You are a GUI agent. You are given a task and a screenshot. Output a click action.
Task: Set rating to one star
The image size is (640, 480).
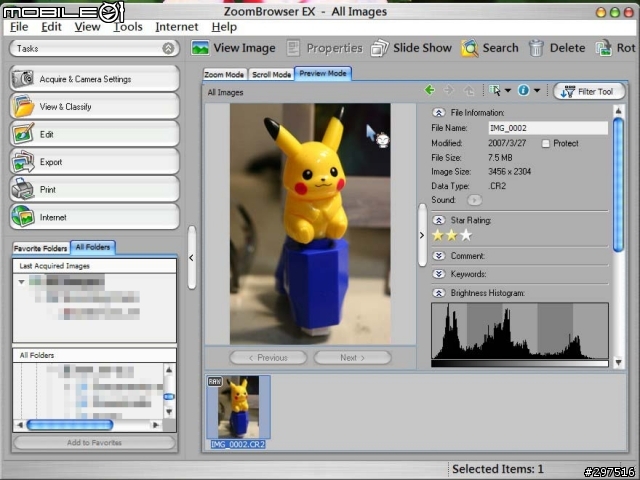point(438,236)
